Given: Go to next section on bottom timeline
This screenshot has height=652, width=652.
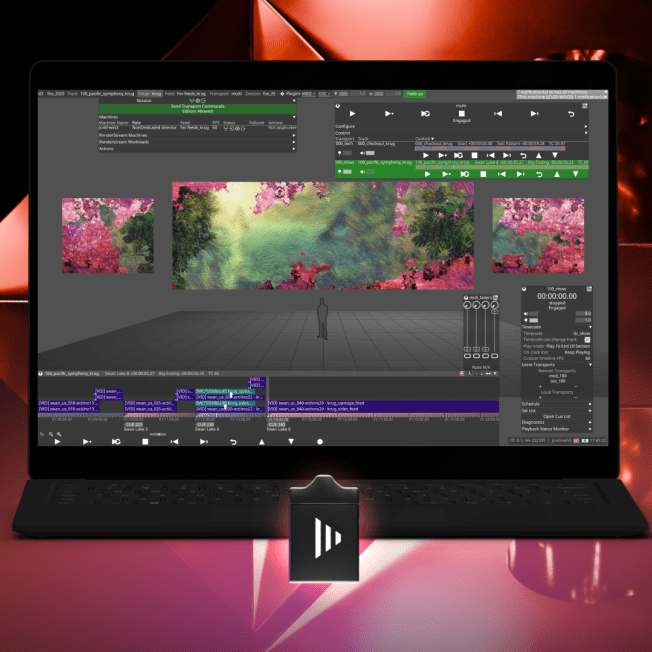Looking at the screenshot, I should 203,442.
